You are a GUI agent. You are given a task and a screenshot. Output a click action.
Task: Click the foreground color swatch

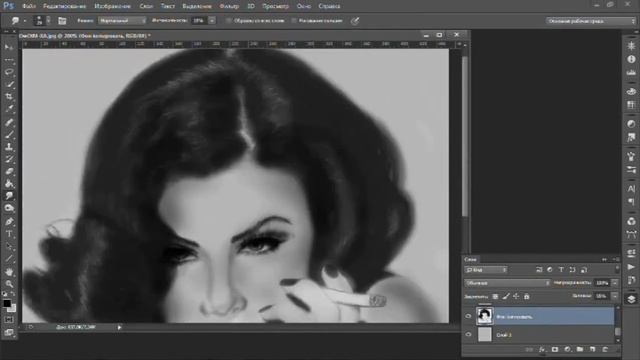pos(7,303)
